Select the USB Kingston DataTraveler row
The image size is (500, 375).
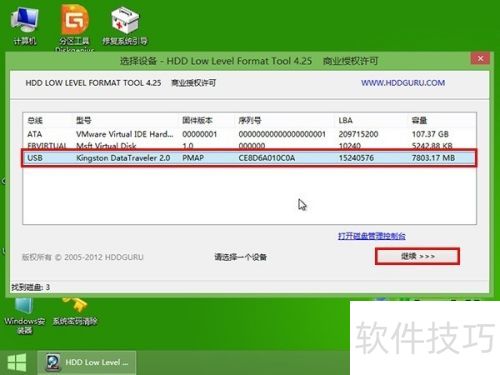(x=249, y=158)
